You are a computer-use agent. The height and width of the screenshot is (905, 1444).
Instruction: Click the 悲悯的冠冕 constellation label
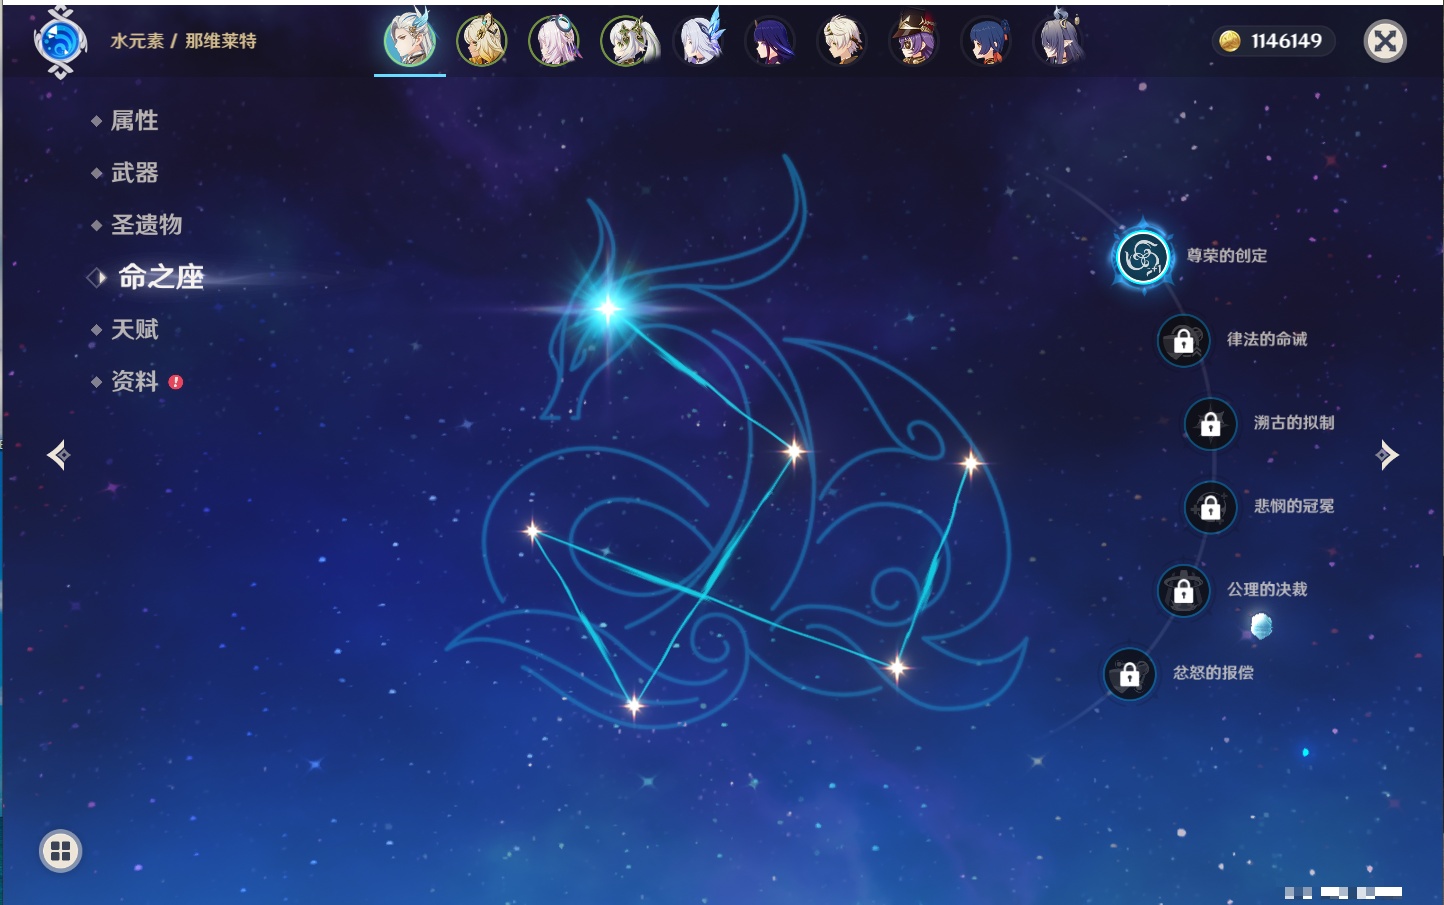[x=1294, y=506]
